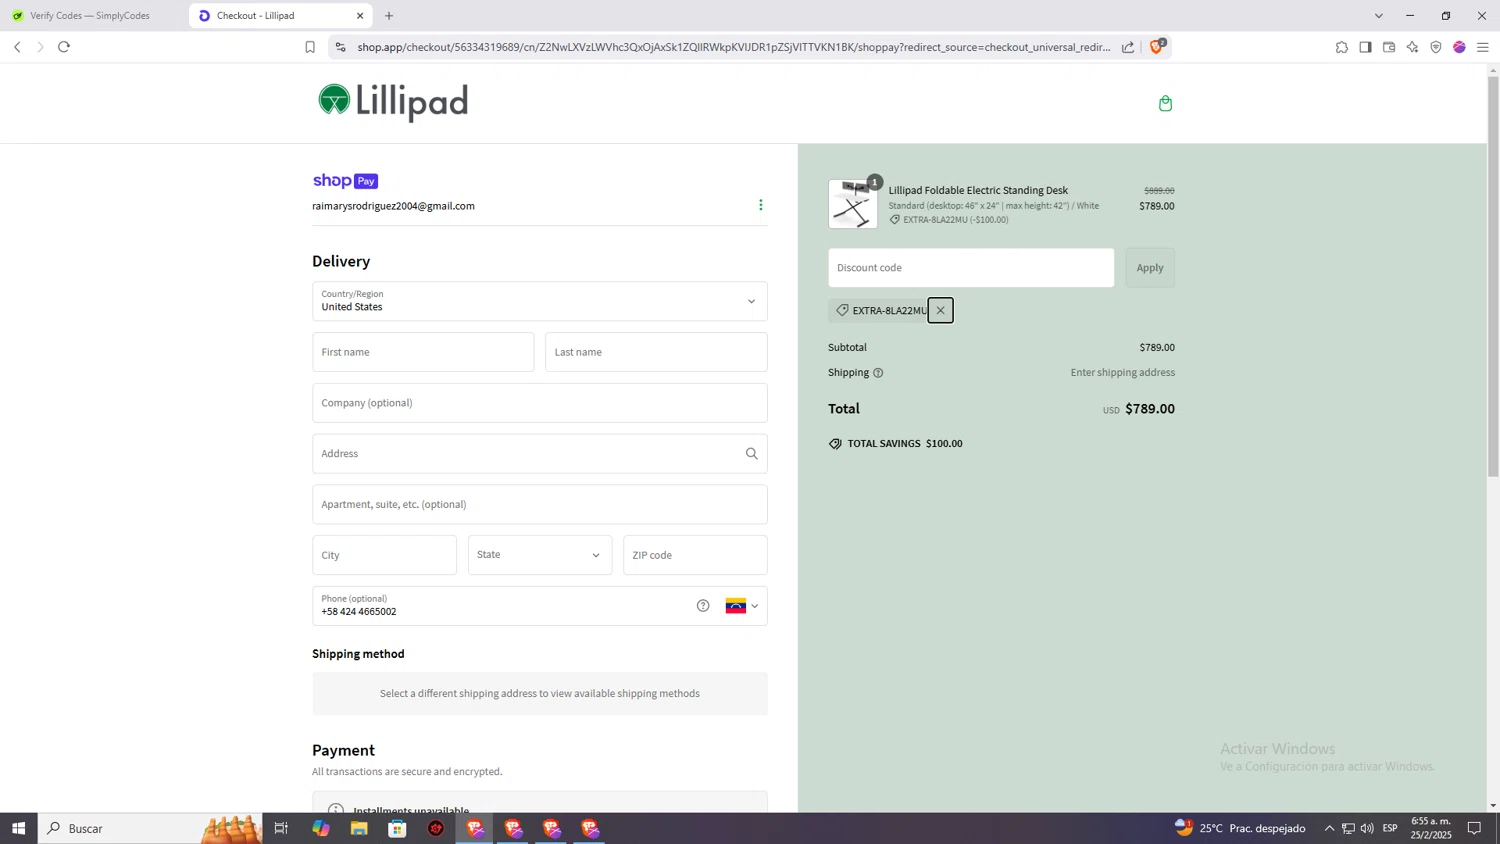Image resolution: width=1500 pixels, height=844 pixels.
Task: Click the standing desk product thumbnail
Action: pos(853,204)
